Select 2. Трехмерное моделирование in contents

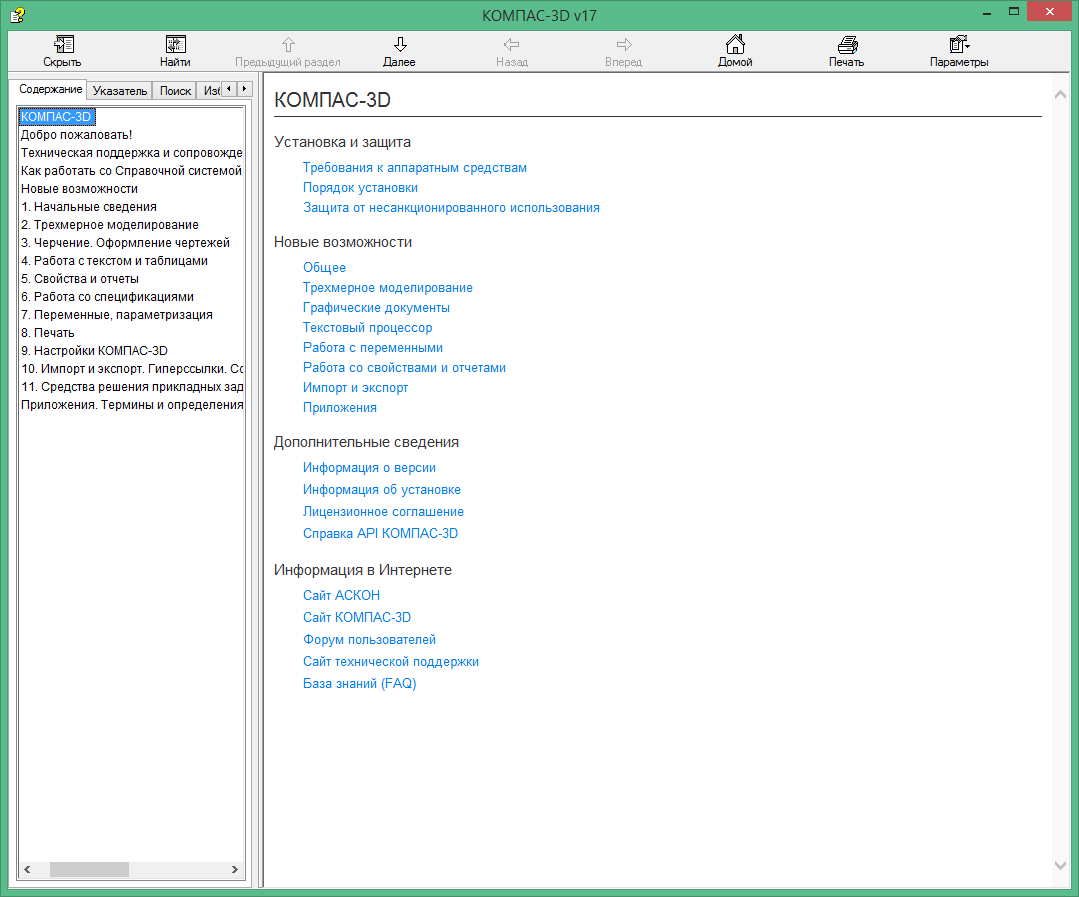point(109,224)
